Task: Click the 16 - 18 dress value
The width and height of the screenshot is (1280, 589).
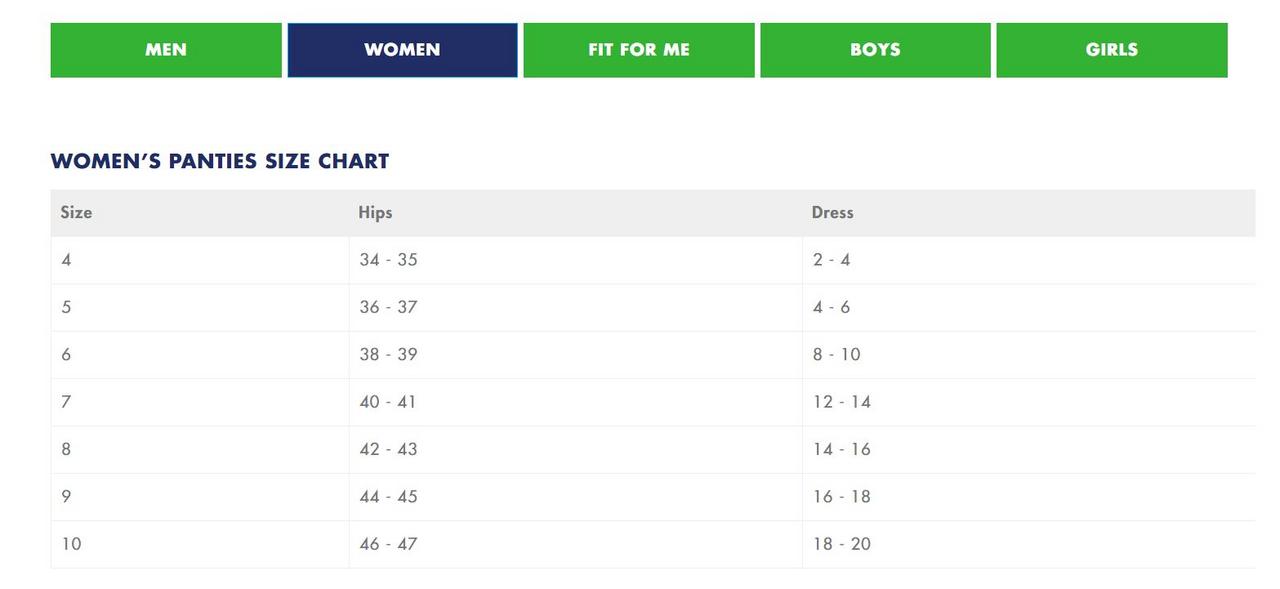Action: click(x=842, y=497)
